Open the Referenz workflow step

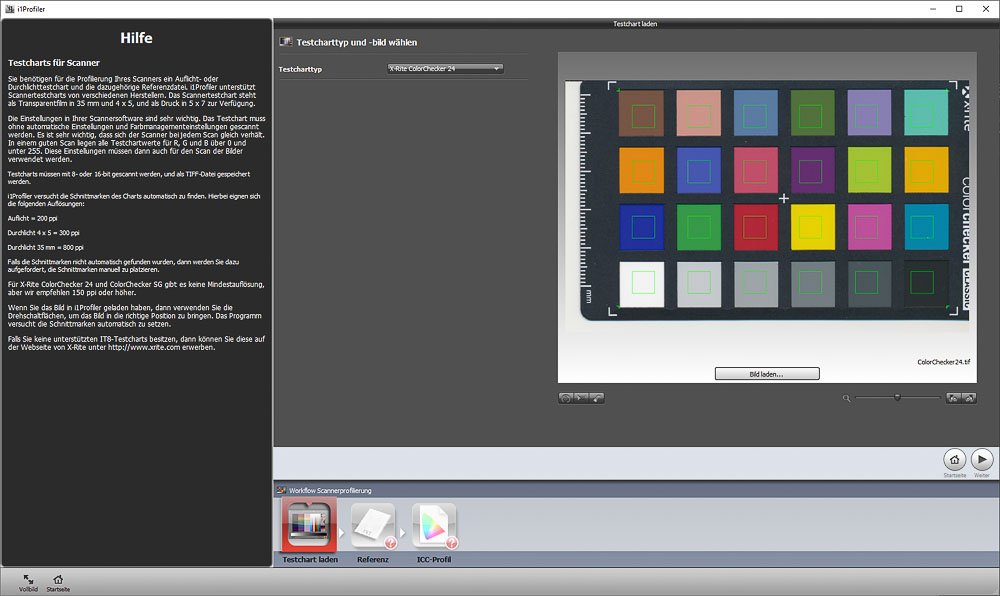click(x=373, y=526)
